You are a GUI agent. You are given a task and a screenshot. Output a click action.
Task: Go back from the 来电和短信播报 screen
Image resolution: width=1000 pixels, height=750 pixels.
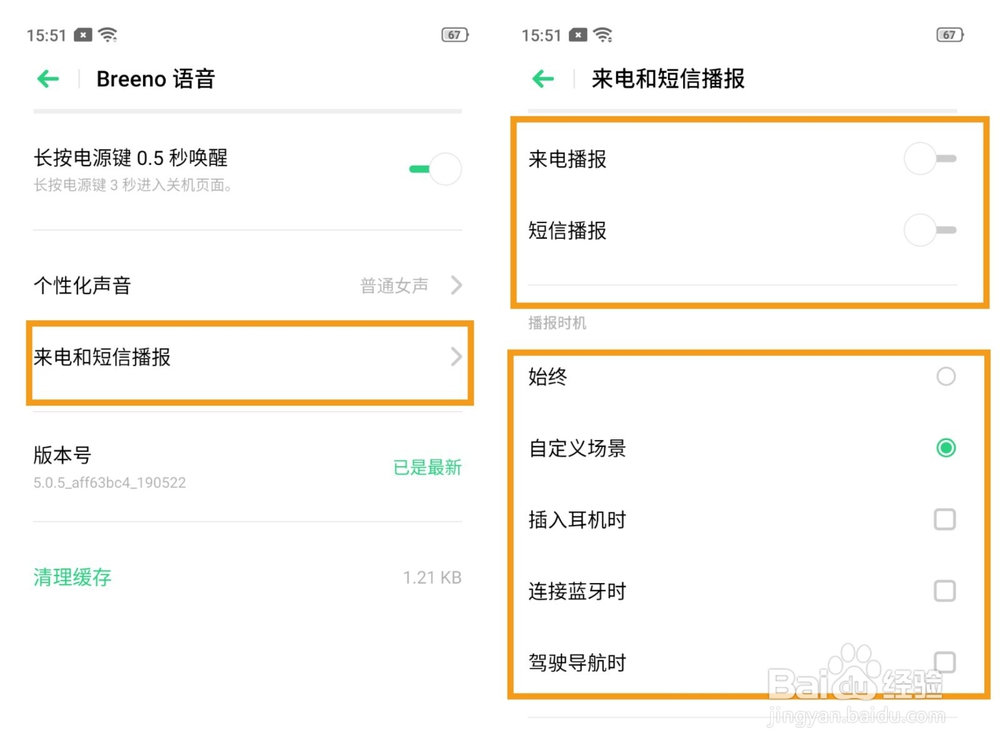543,79
